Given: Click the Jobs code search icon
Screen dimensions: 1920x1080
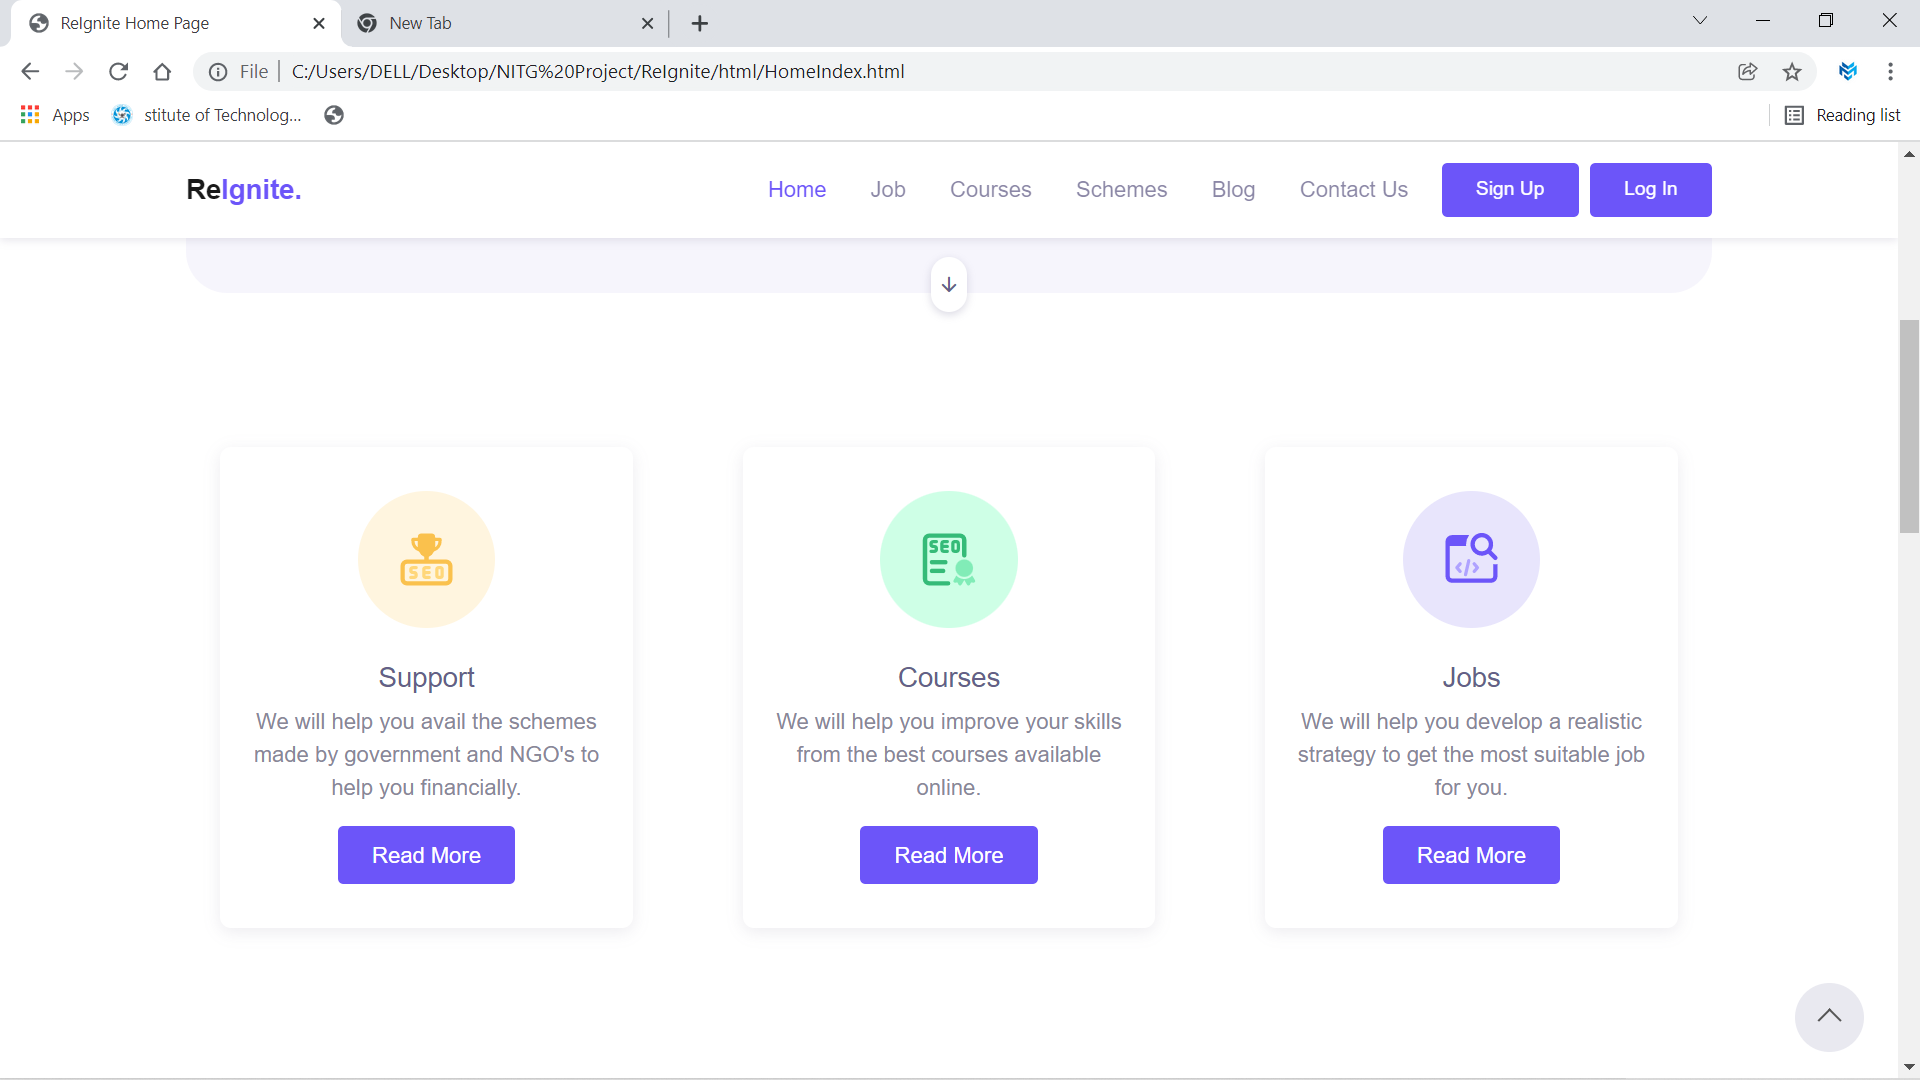Looking at the screenshot, I should pyautogui.click(x=1471, y=559).
